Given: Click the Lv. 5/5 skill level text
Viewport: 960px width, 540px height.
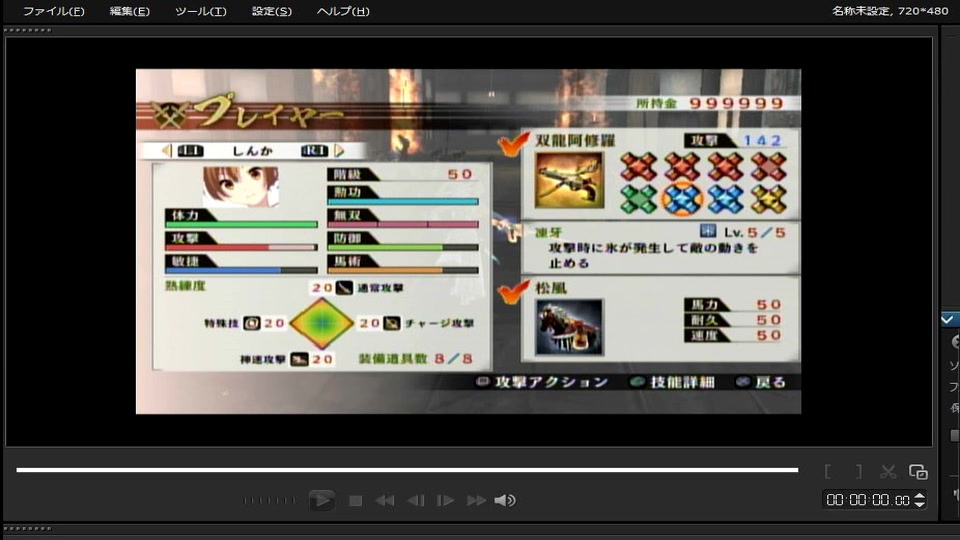Looking at the screenshot, I should pos(754,232).
